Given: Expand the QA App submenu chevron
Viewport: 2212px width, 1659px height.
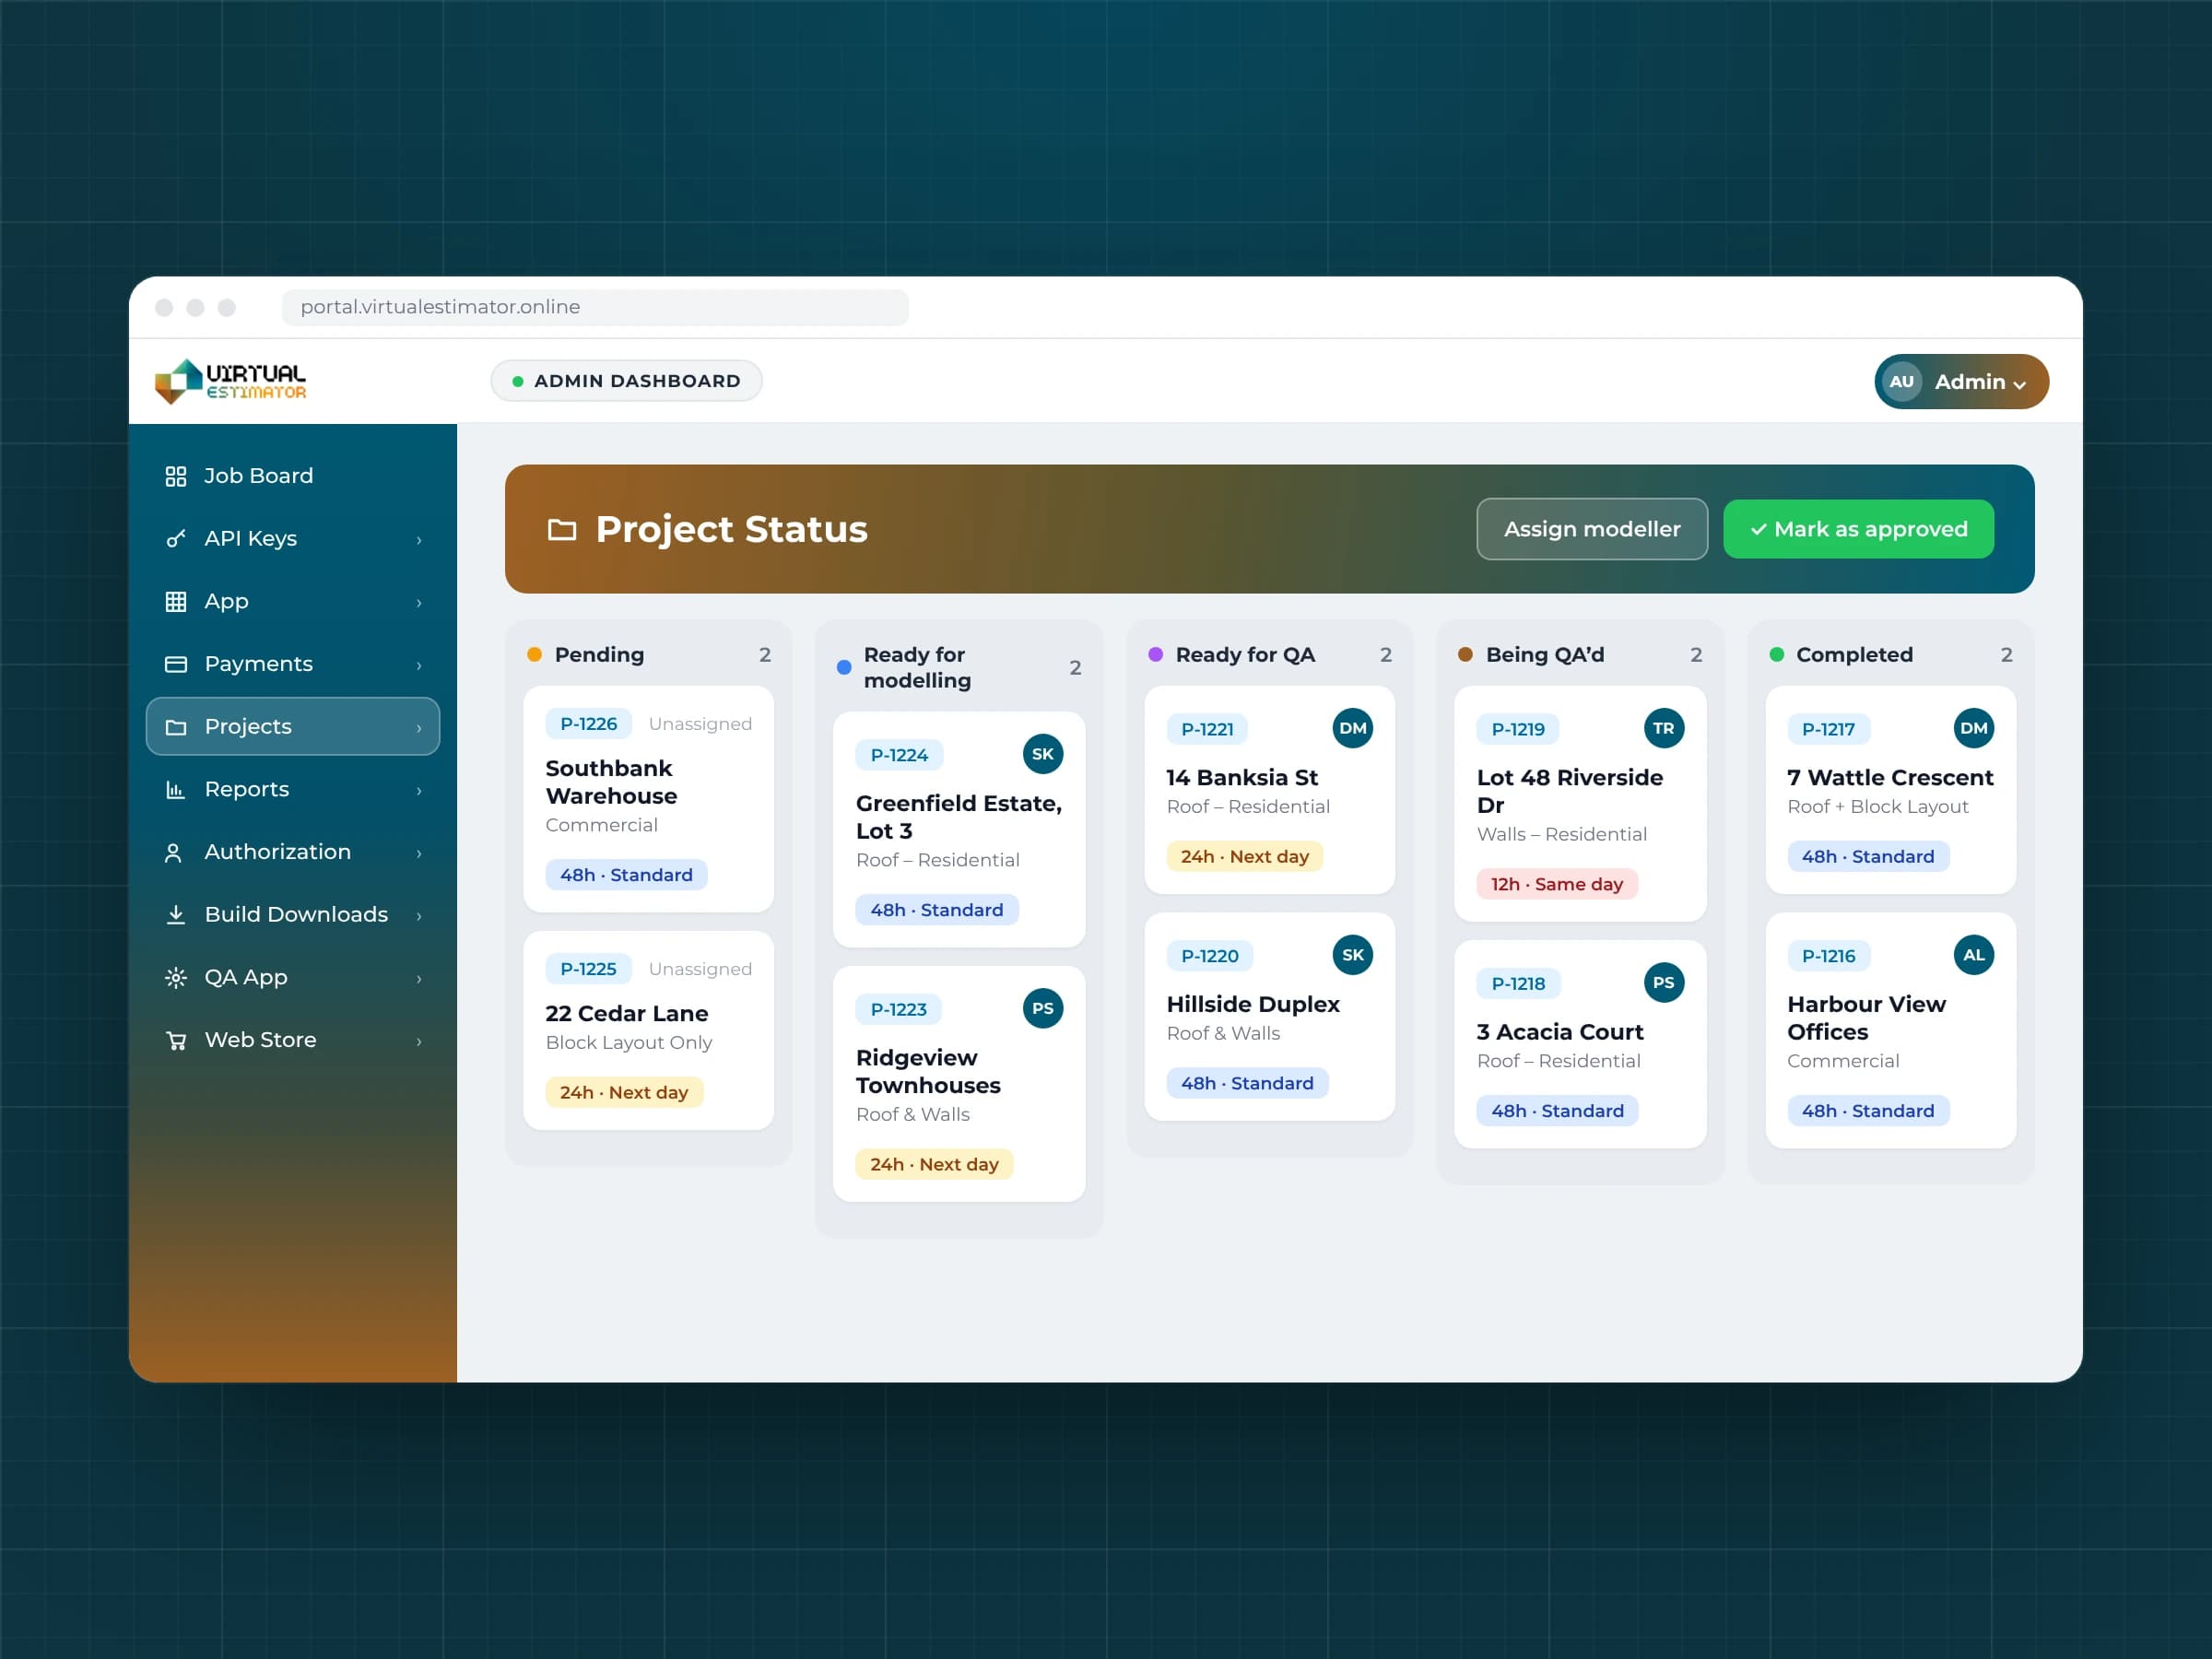Looking at the screenshot, I should tap(419, 978).
